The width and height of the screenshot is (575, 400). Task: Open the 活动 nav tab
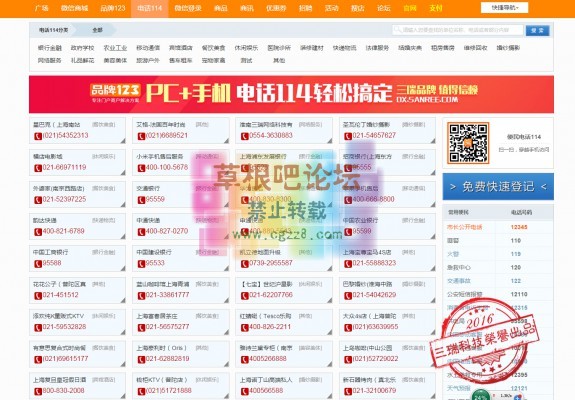pyautogui.click(x=332, y=8)
